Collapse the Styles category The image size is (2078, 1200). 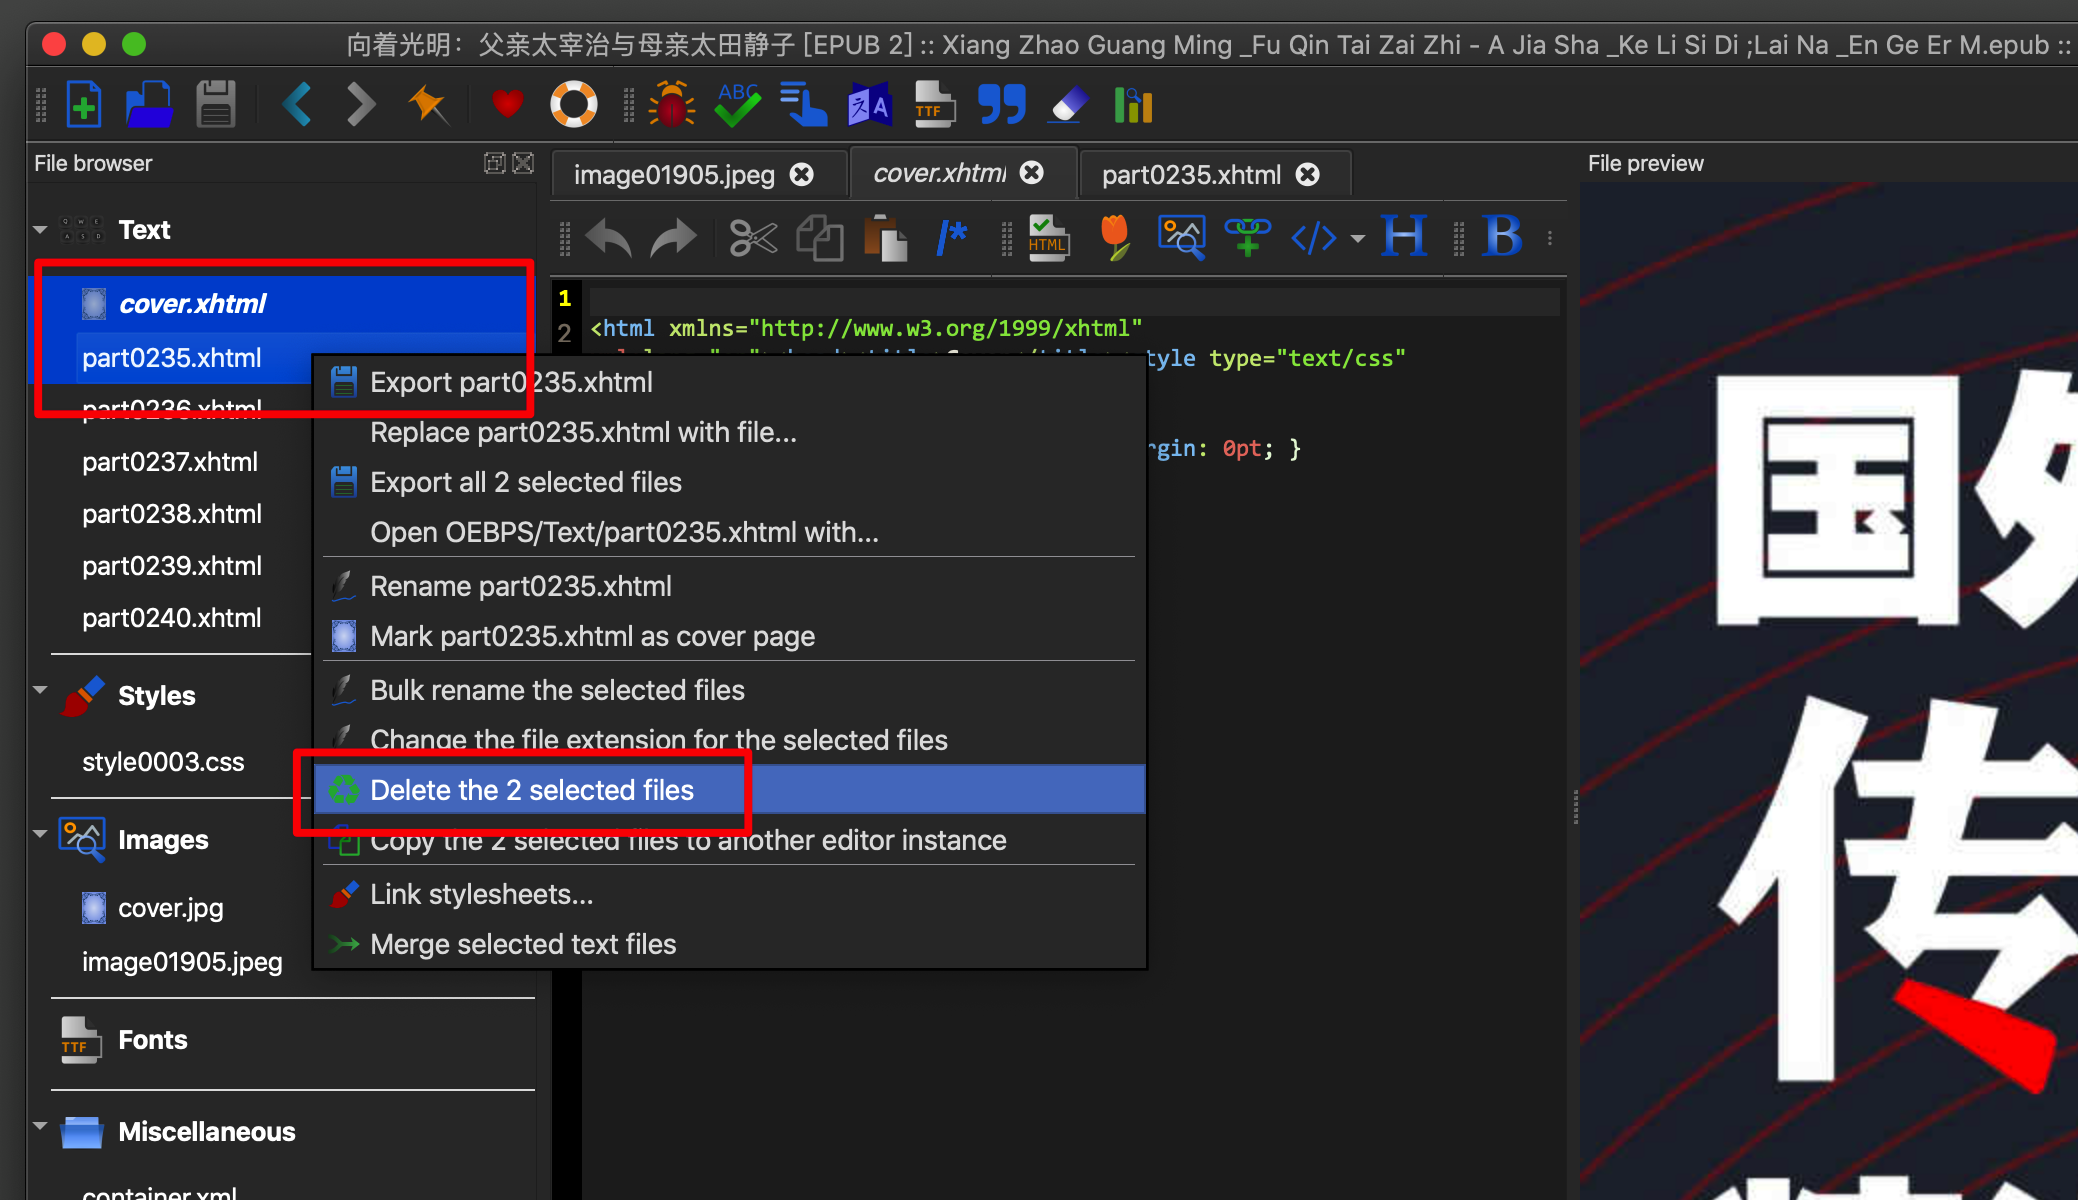coord(40,690)
